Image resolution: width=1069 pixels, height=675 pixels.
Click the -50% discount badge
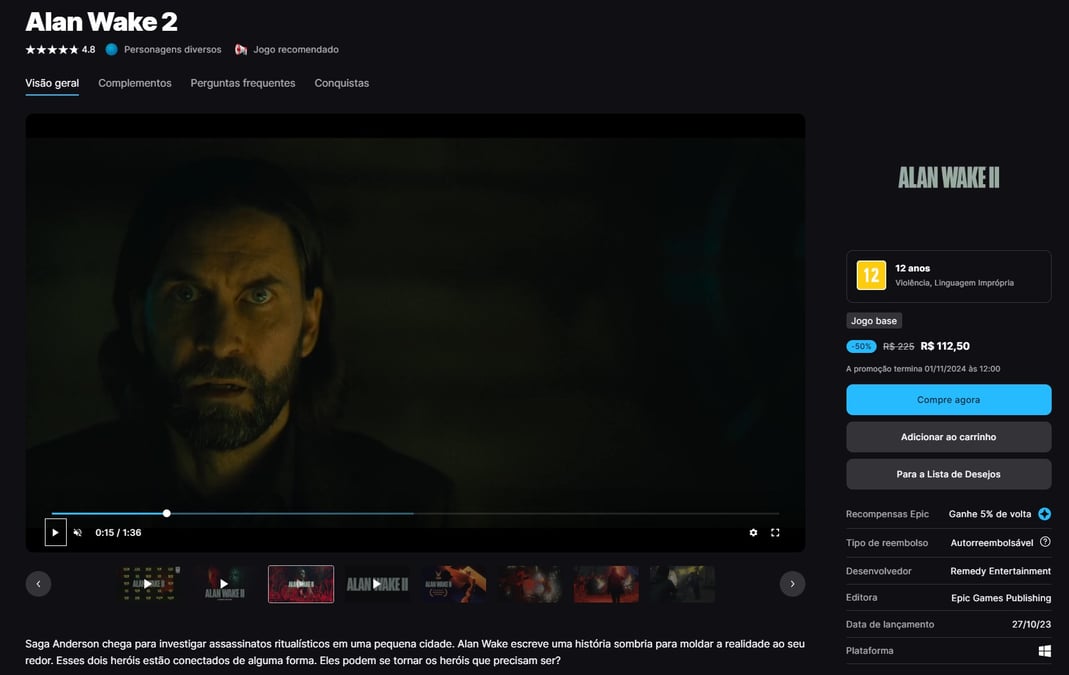(861, 346)
